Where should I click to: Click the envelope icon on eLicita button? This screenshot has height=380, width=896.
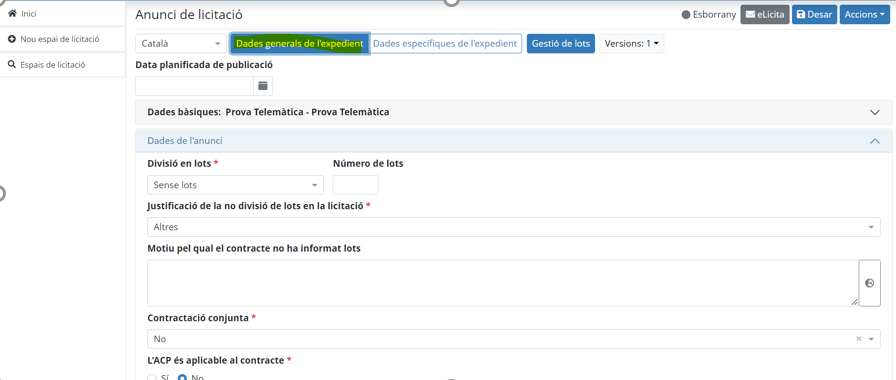click(750, 15)
